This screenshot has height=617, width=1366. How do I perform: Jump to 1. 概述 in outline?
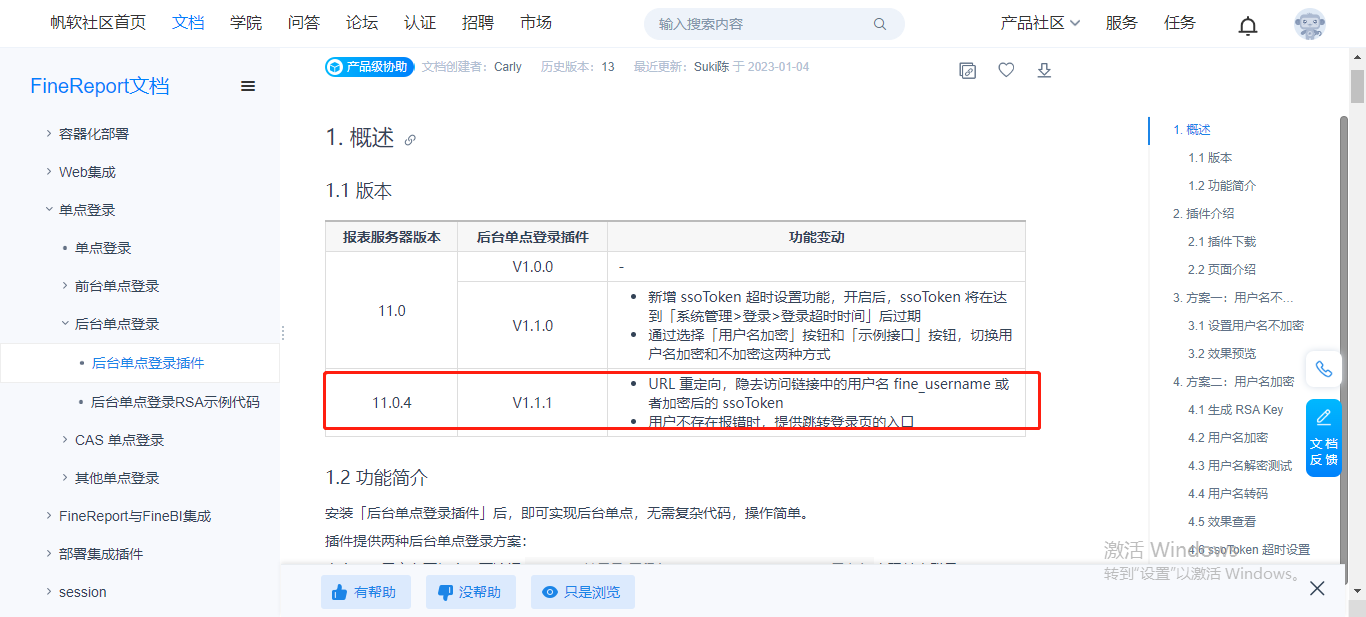(x=1192, y=130)
